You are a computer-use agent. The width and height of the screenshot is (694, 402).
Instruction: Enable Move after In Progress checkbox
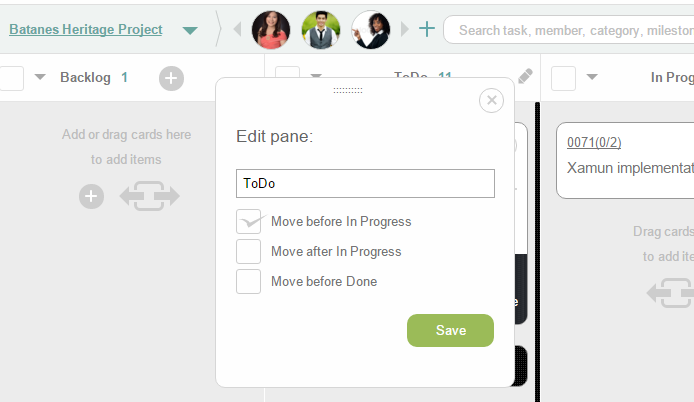pyautogui.click(x=248, y=251)
